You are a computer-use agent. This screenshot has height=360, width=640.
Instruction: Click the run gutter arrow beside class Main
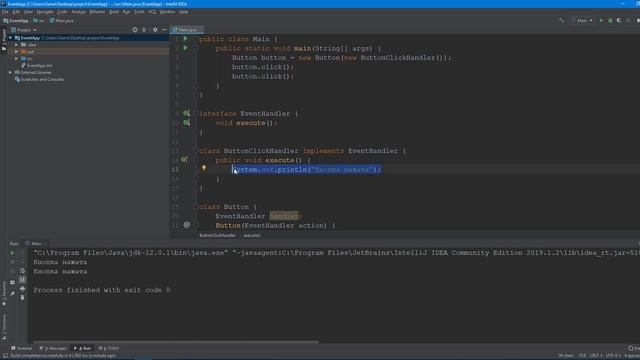186,38
